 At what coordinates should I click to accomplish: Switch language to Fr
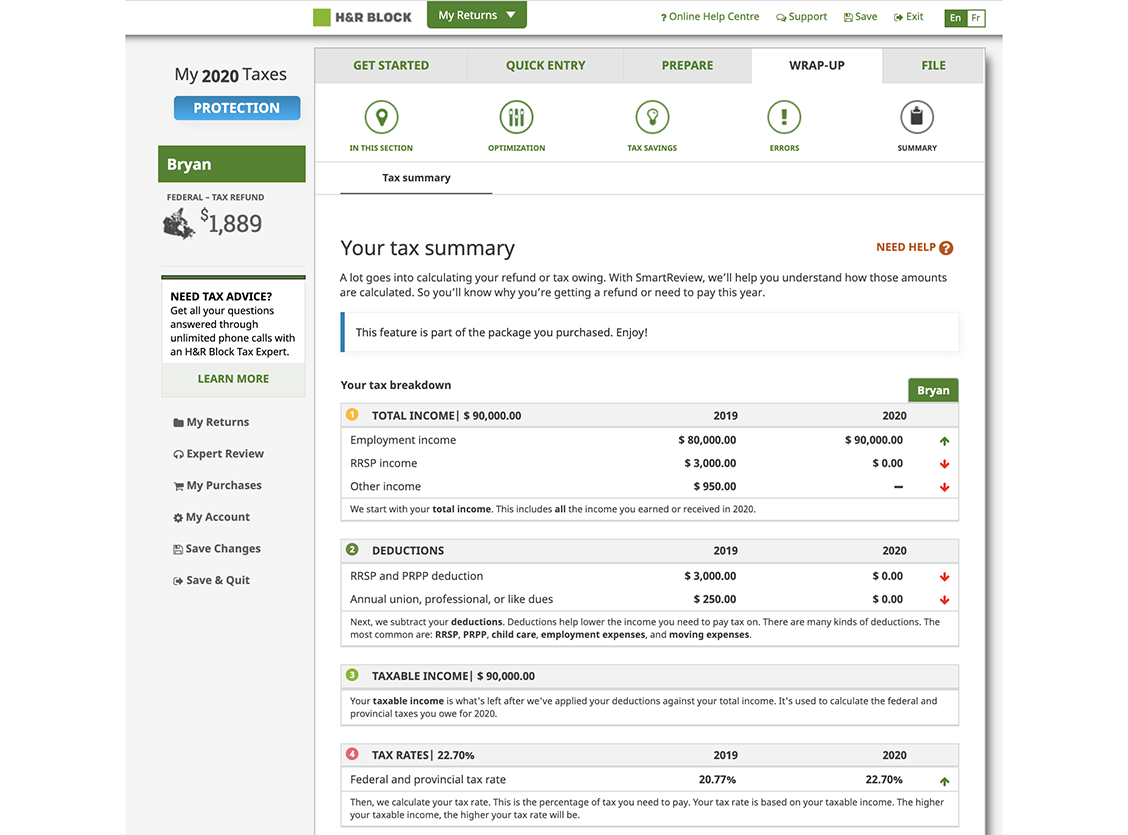pos(975,17)
